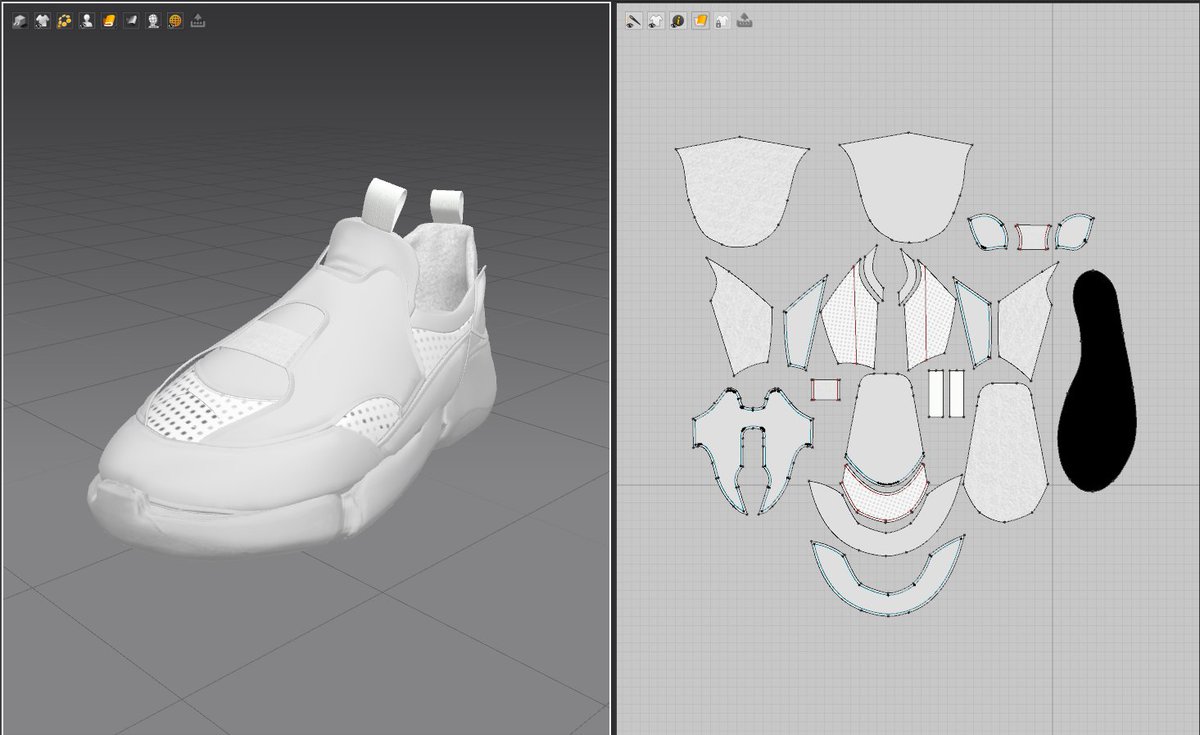This screenshot has height=735, width=1200.
Task: Select the yellow textured surface icon in 2D toolbar
Action: coord(700,20)
